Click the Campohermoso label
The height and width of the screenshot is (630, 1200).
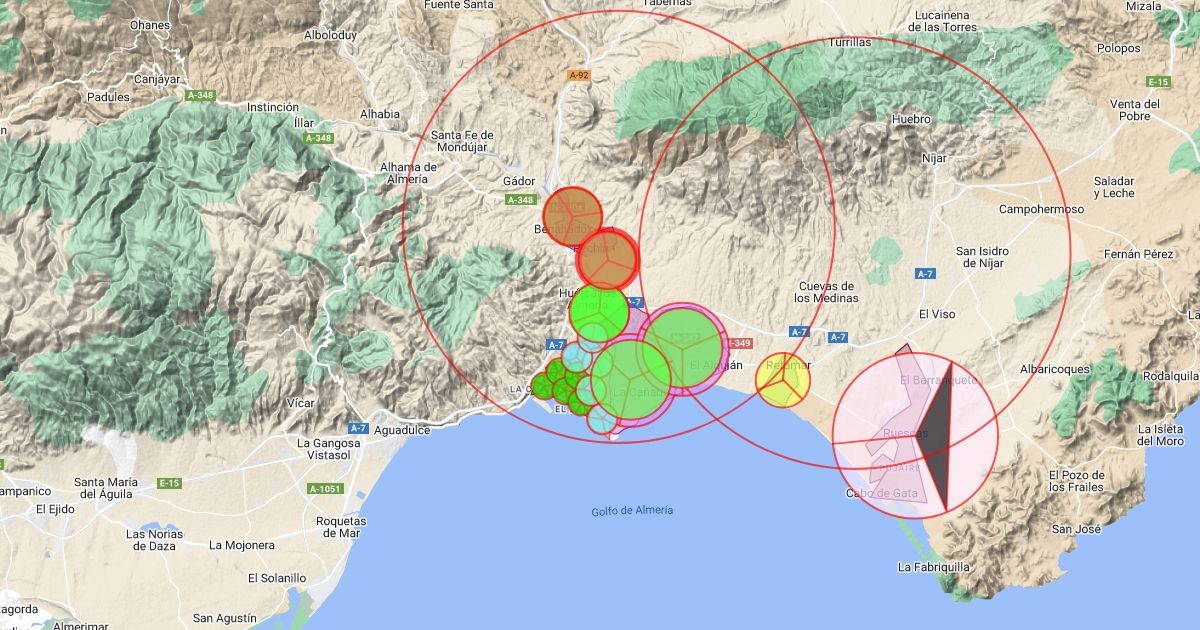1041,210
